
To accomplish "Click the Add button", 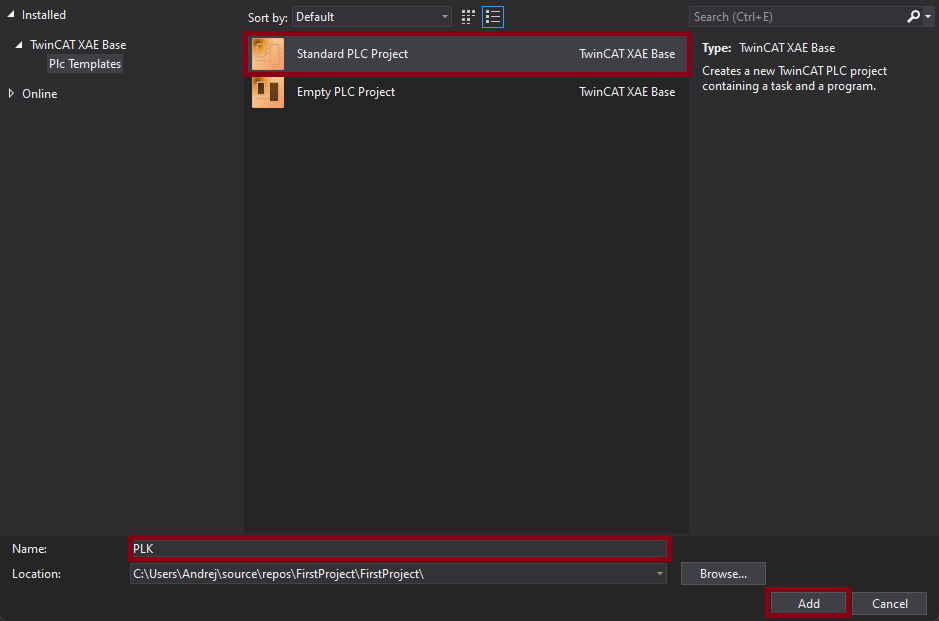I will click(x=808, y=604).
